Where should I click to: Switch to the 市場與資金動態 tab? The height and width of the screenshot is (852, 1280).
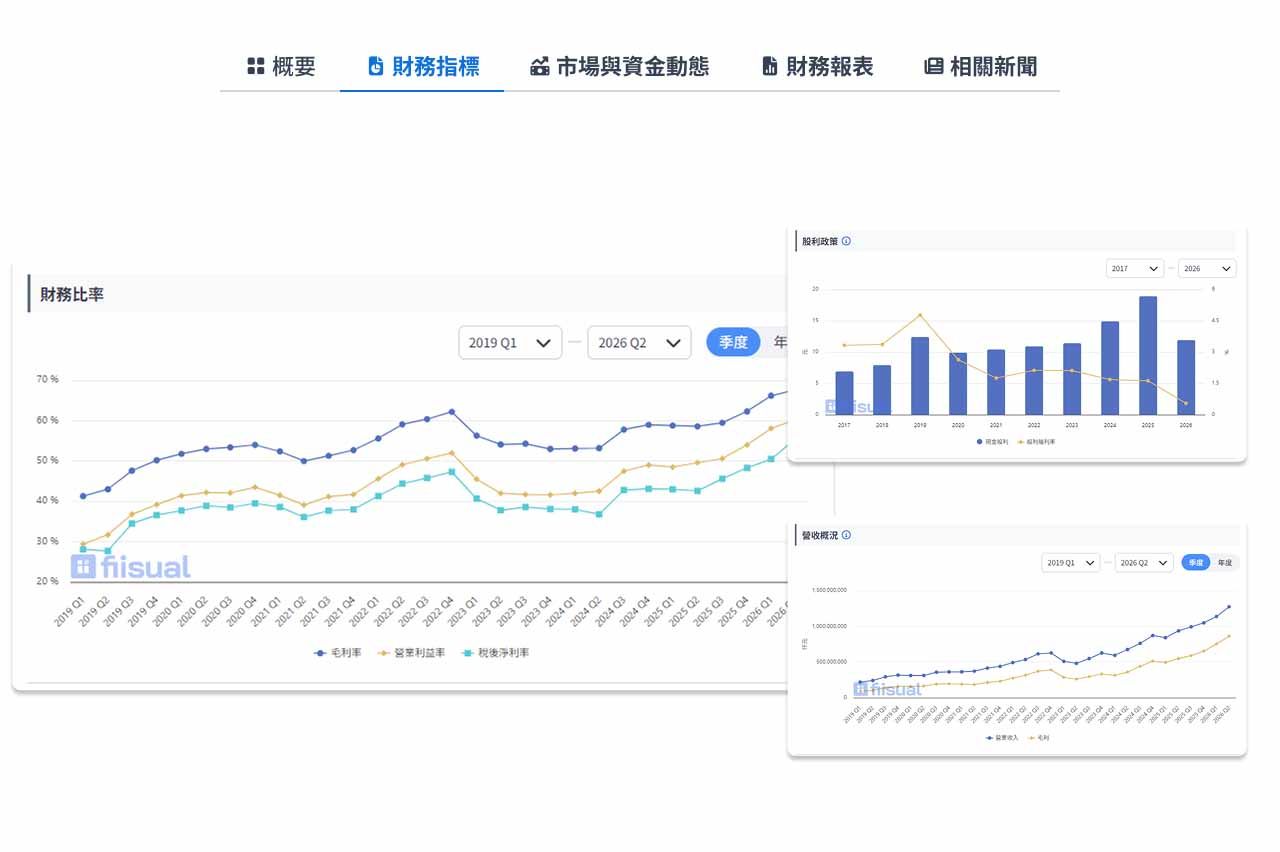(619, 66)
